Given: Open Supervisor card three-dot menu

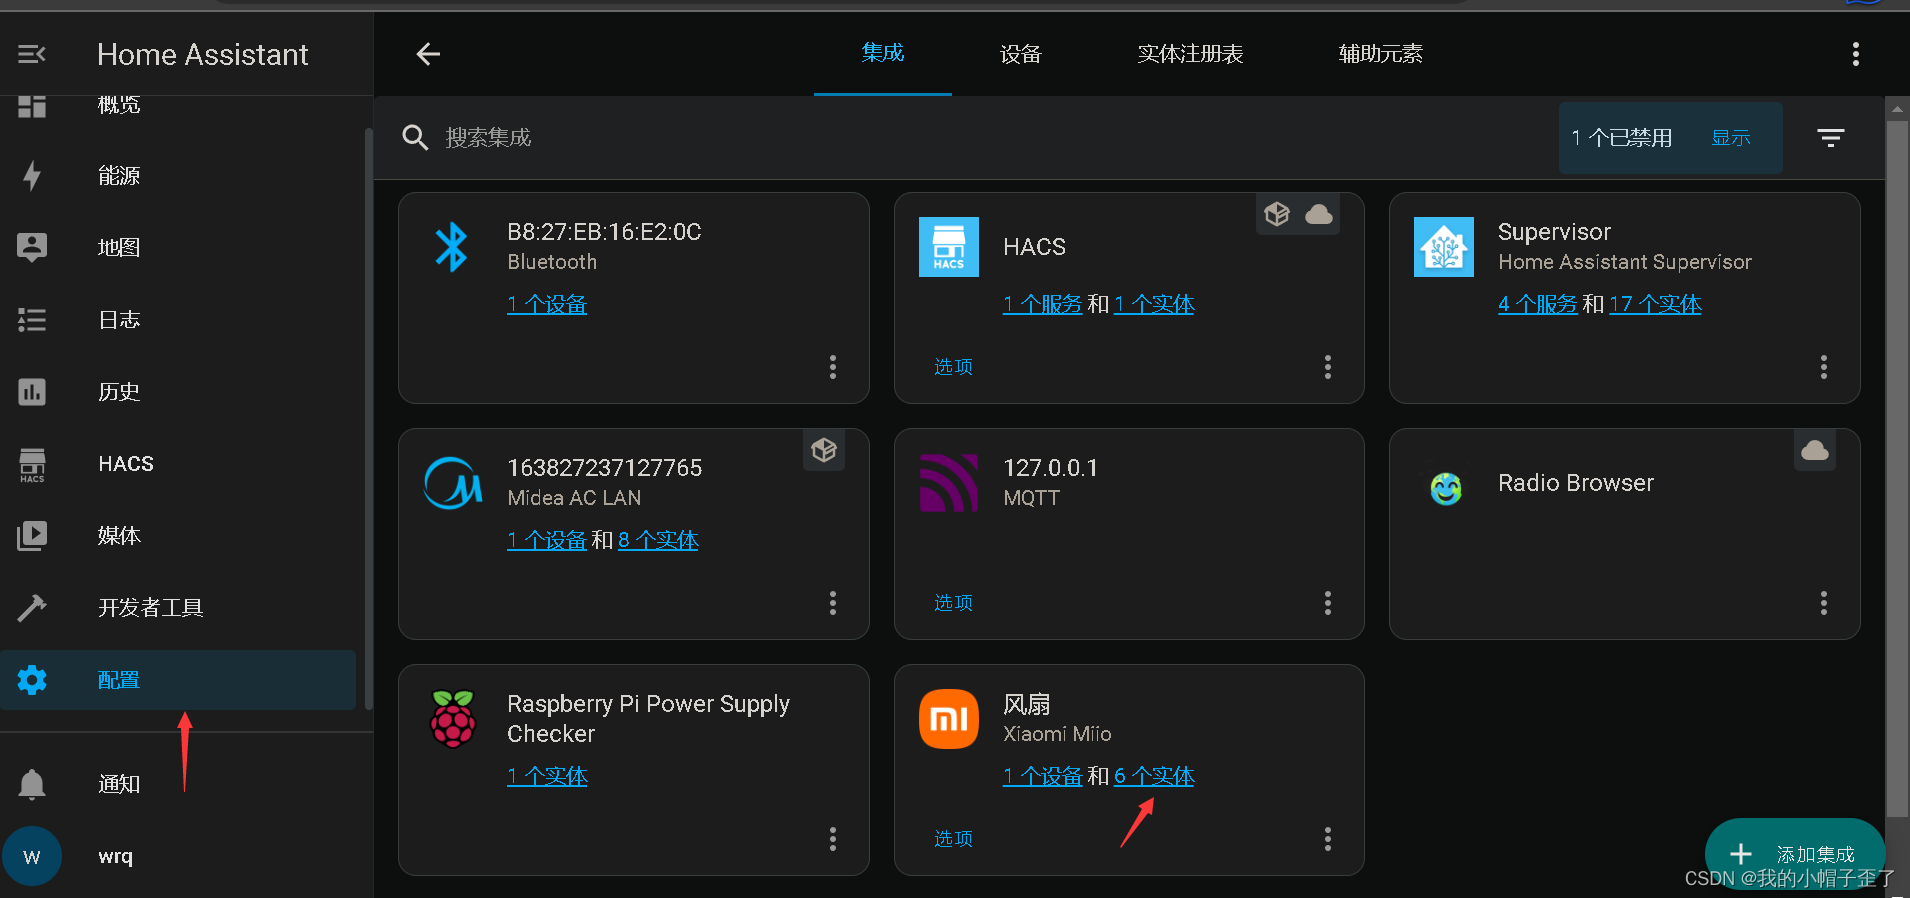Looking at the screenshot, I should coord(1824,367).
